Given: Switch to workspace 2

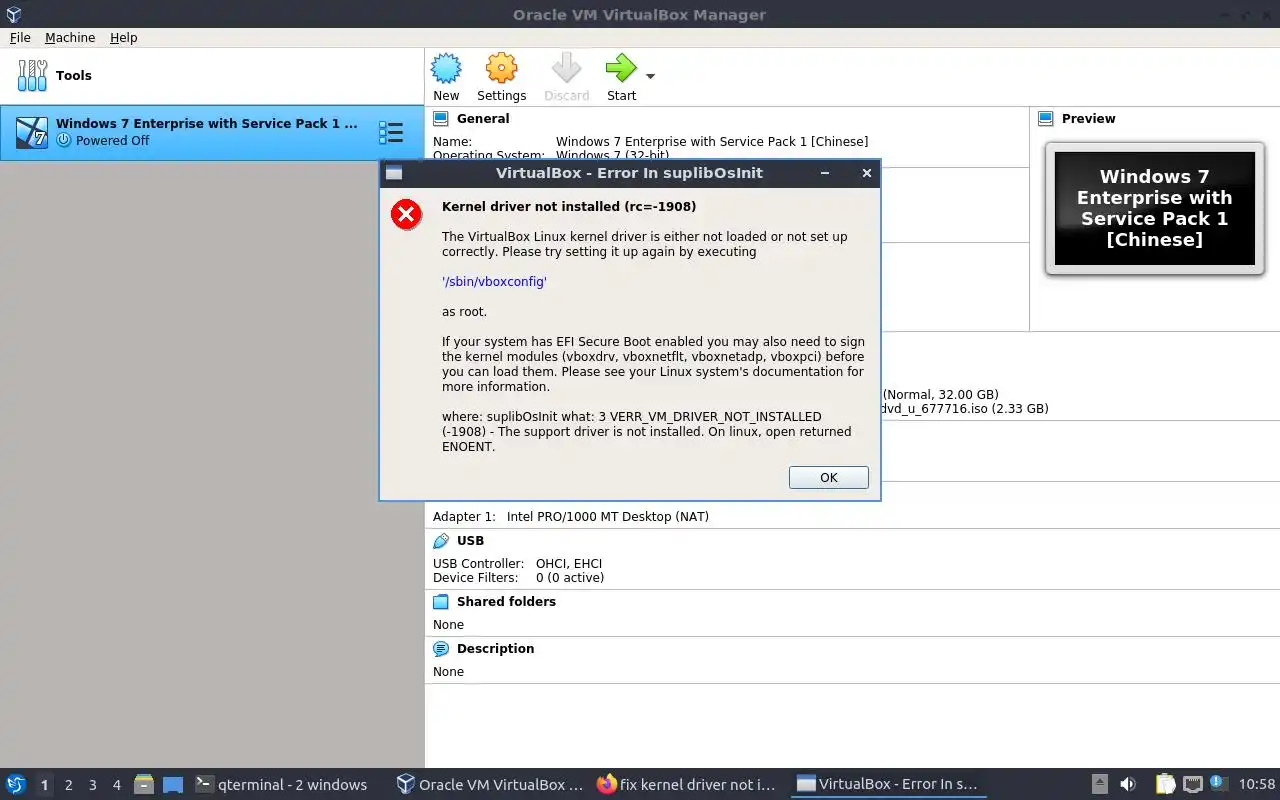Looking at the screenshot, I should click(68, 785).
